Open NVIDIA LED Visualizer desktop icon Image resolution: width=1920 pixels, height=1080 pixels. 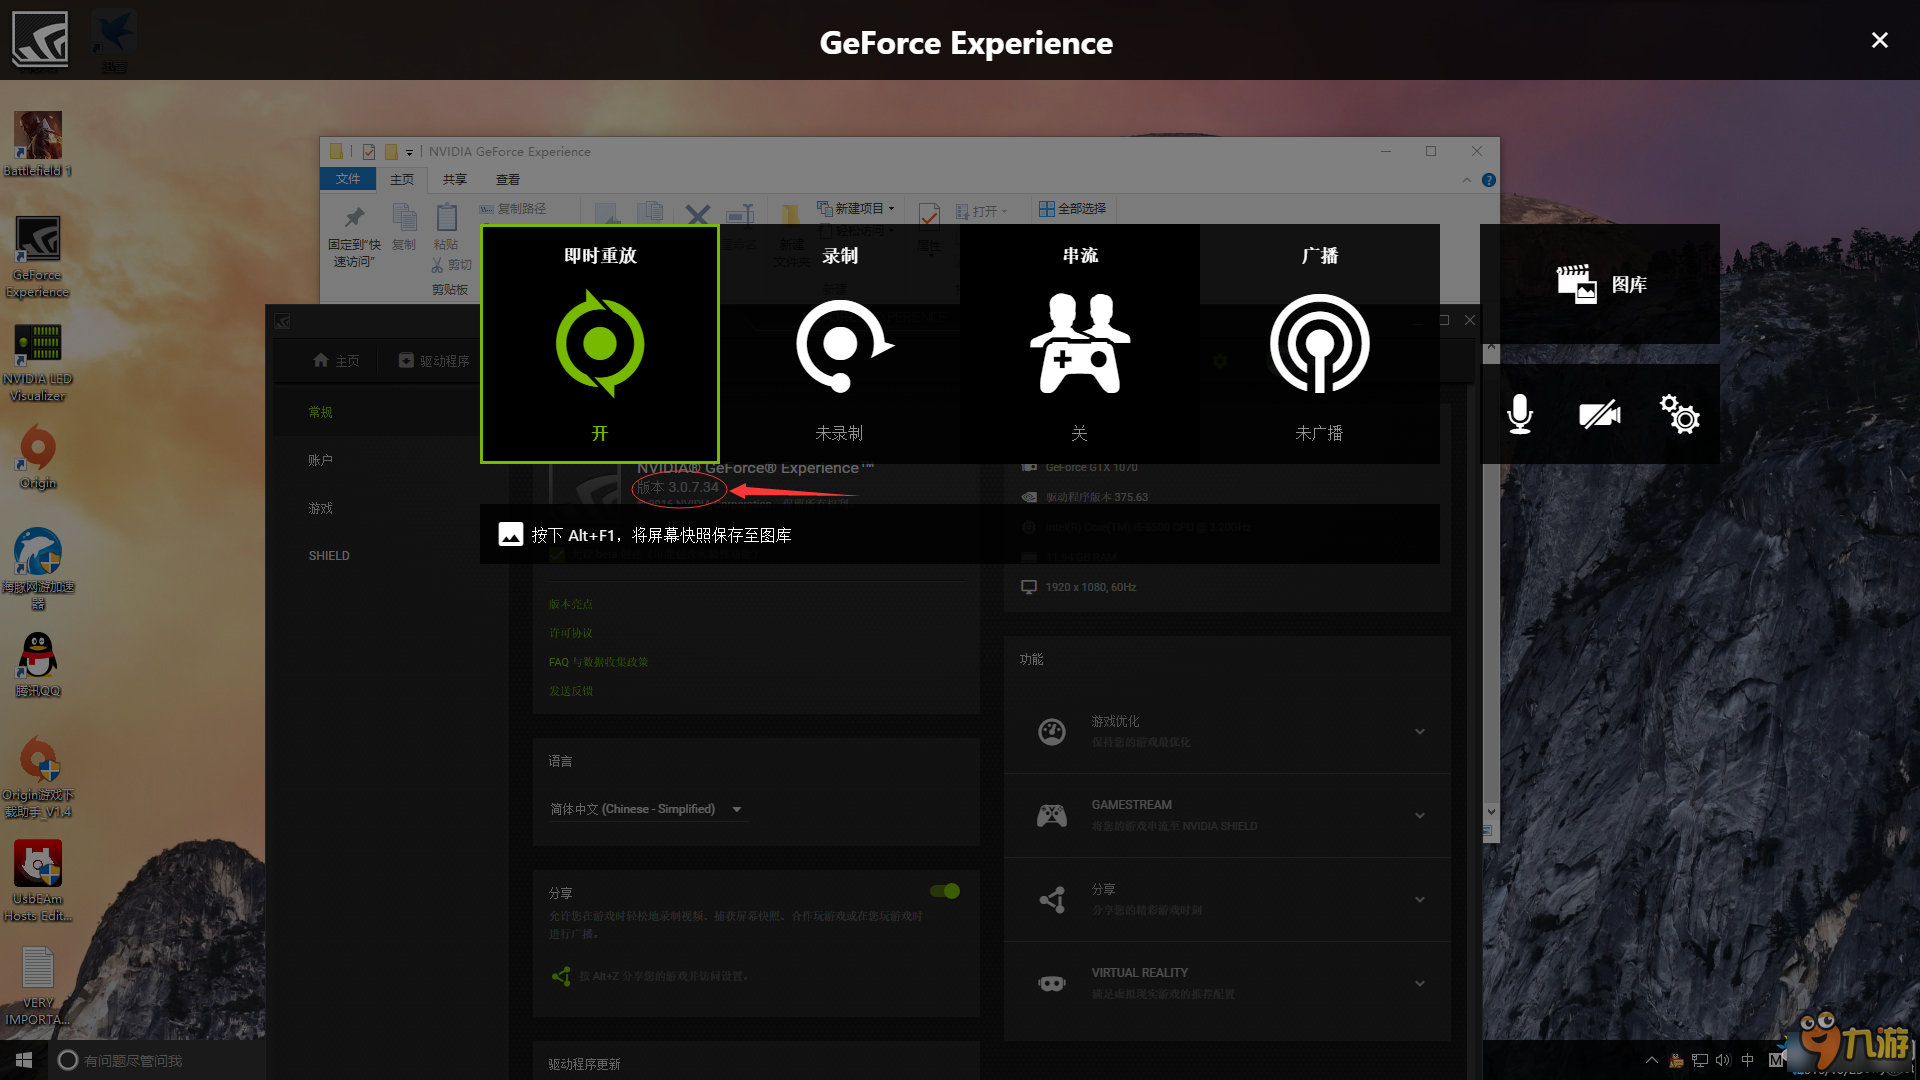click(x=38, y=361)
